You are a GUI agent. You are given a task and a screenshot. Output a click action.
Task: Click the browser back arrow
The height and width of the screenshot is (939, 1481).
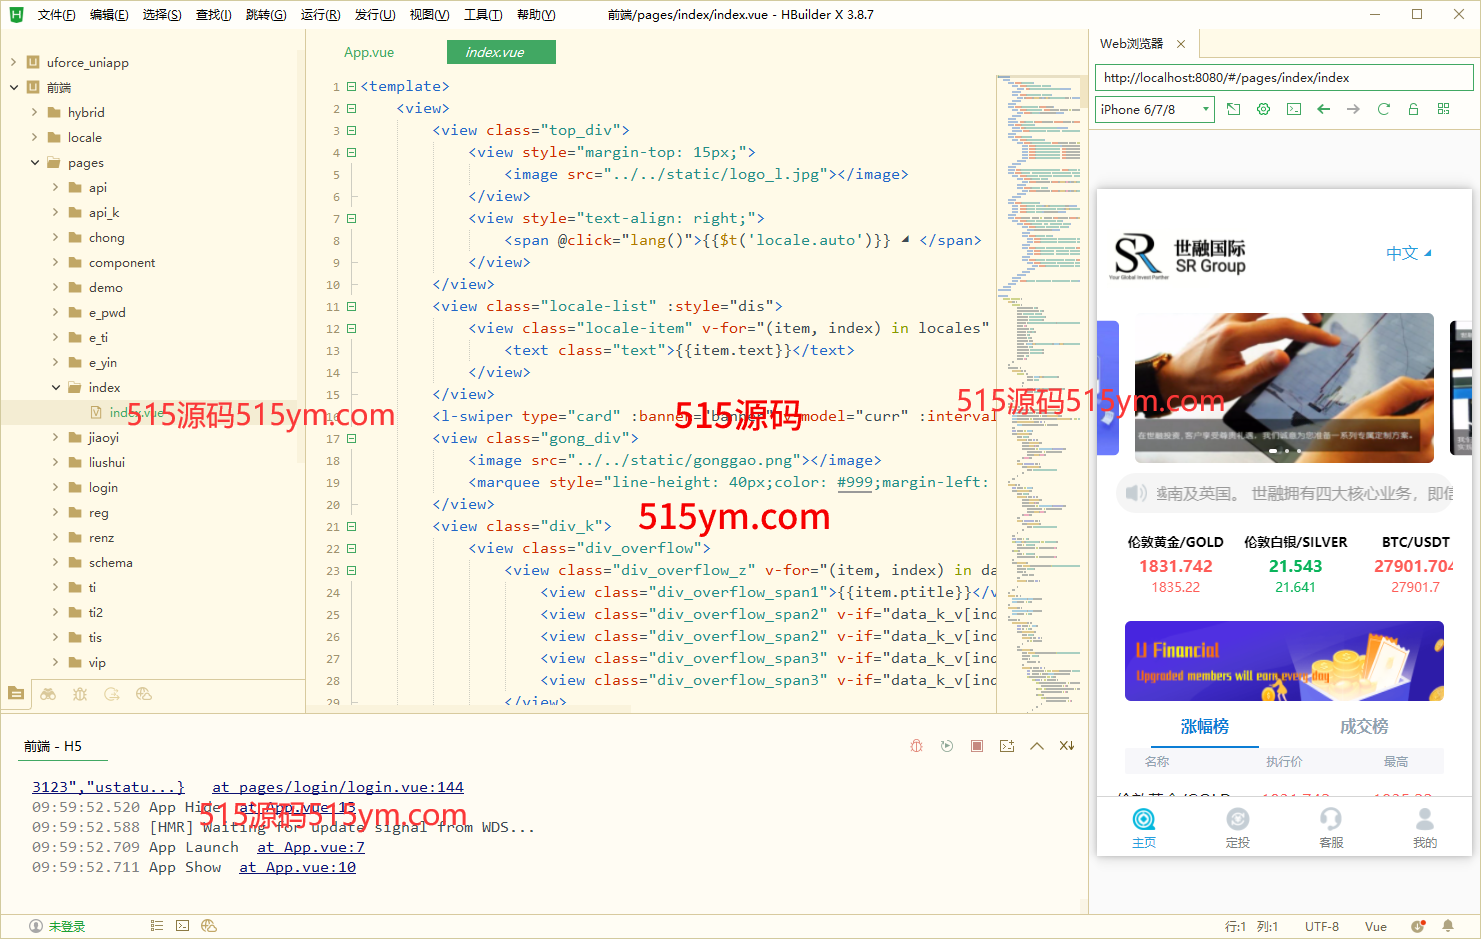(1323, 109)
